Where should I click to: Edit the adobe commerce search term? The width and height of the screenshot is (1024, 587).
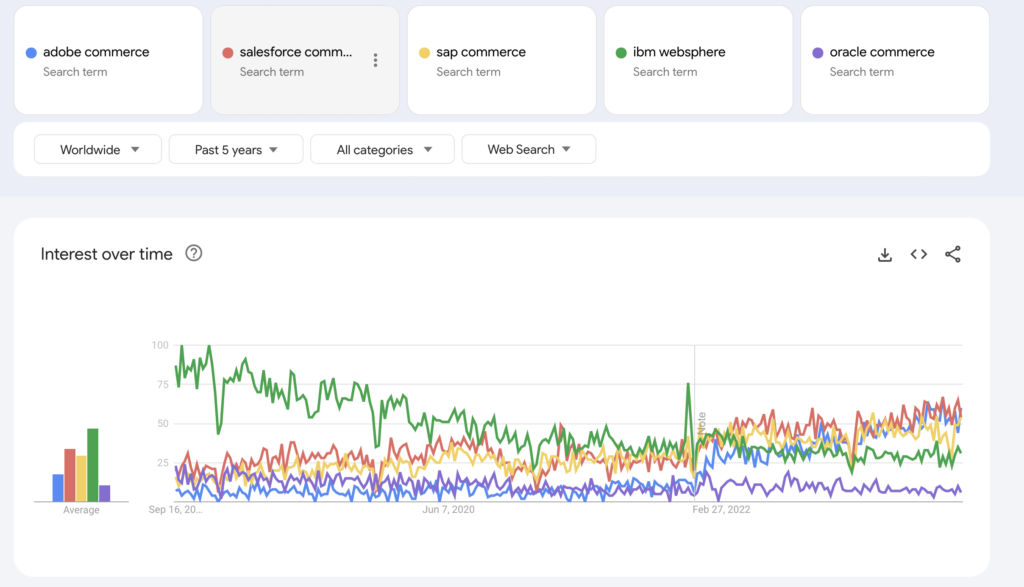pos(96,52)
